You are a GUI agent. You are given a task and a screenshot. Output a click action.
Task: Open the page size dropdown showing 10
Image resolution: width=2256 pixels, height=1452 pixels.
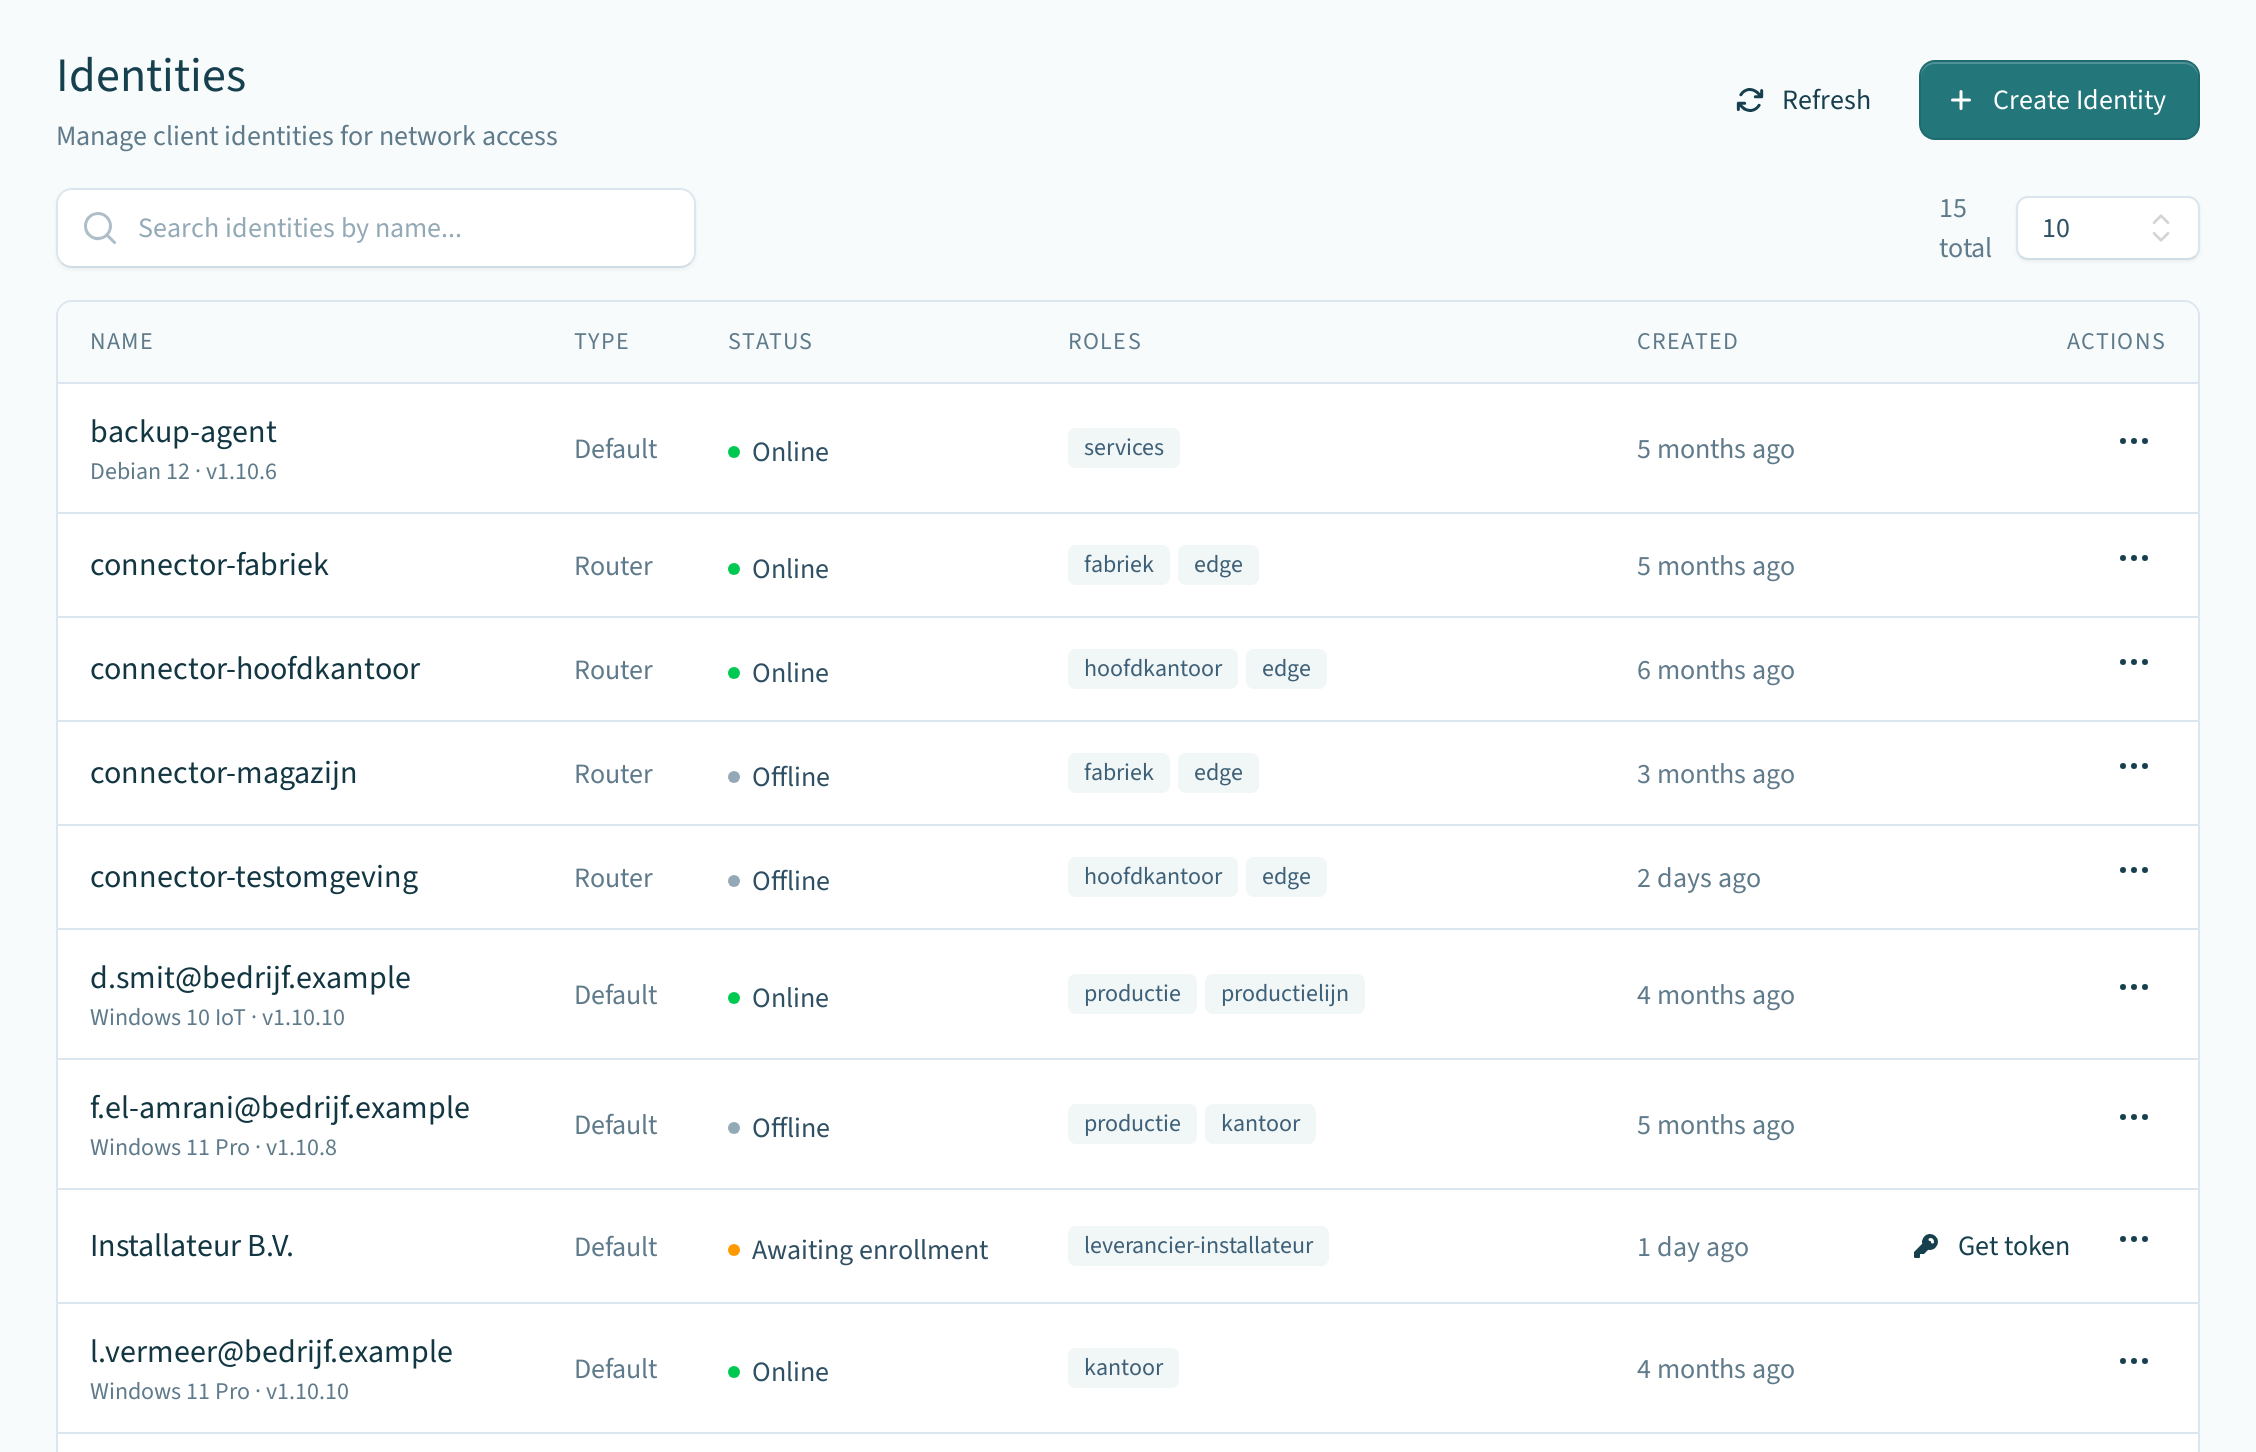[x=2107, y=228]
